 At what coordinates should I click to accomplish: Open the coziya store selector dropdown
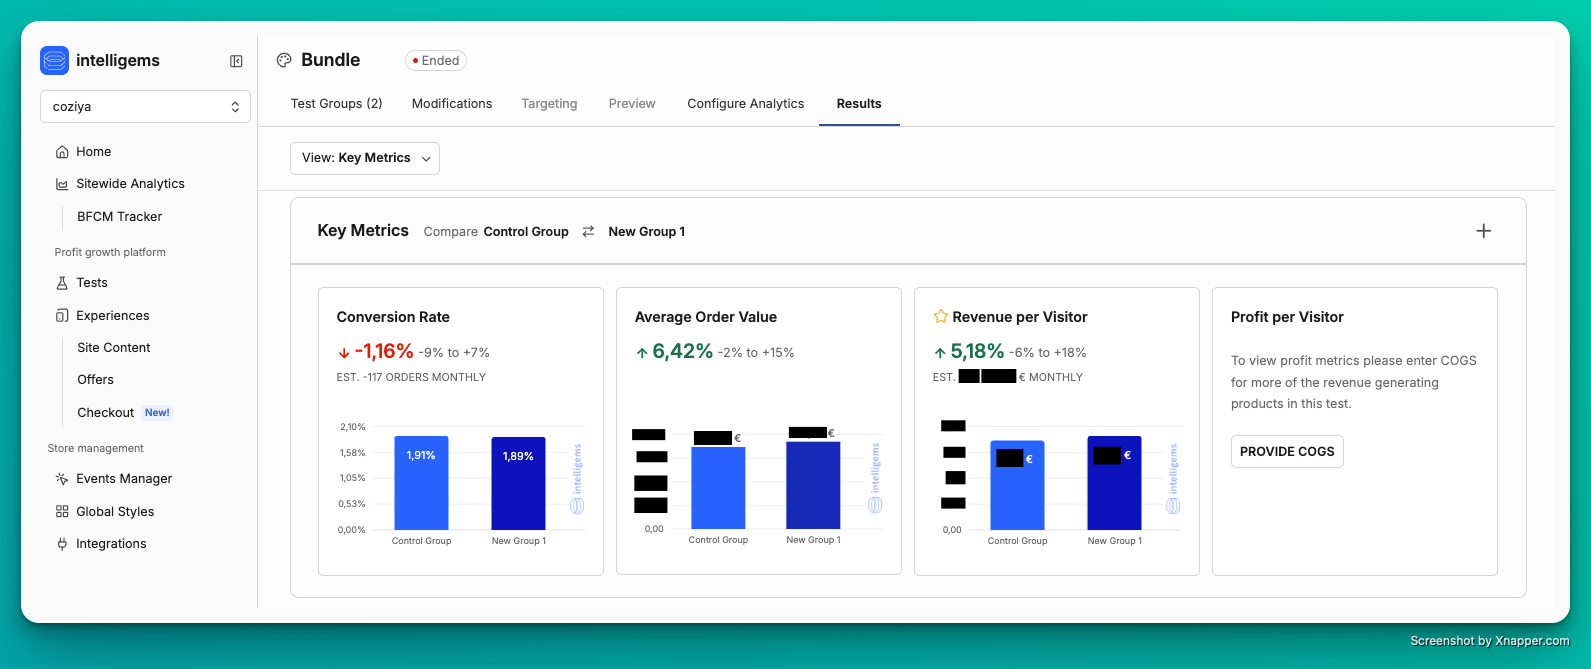[x=145, y=107]
